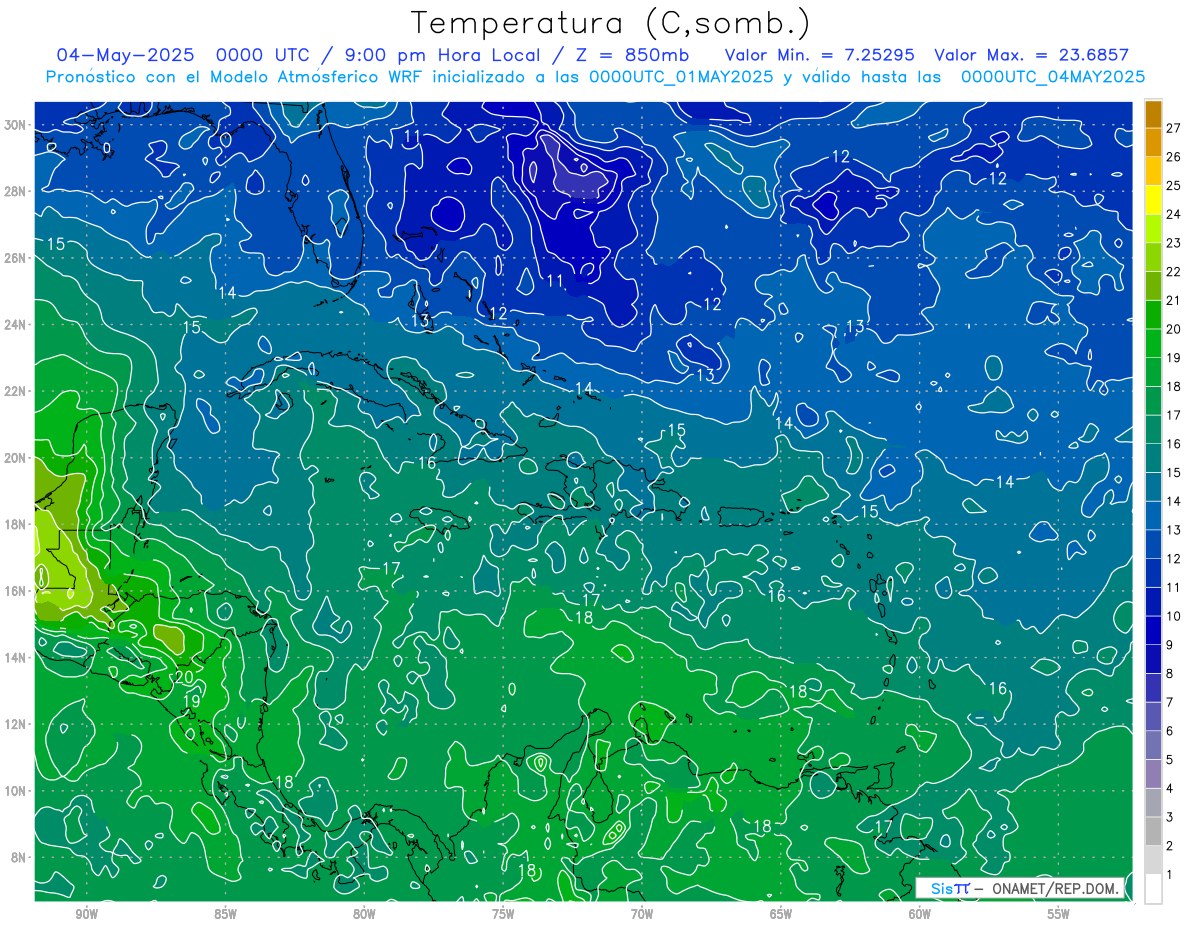The width and height of the screenshot is (1200, 927).
Task: Click the "12N" latitude axis label
Action: [x=16, y=724]
